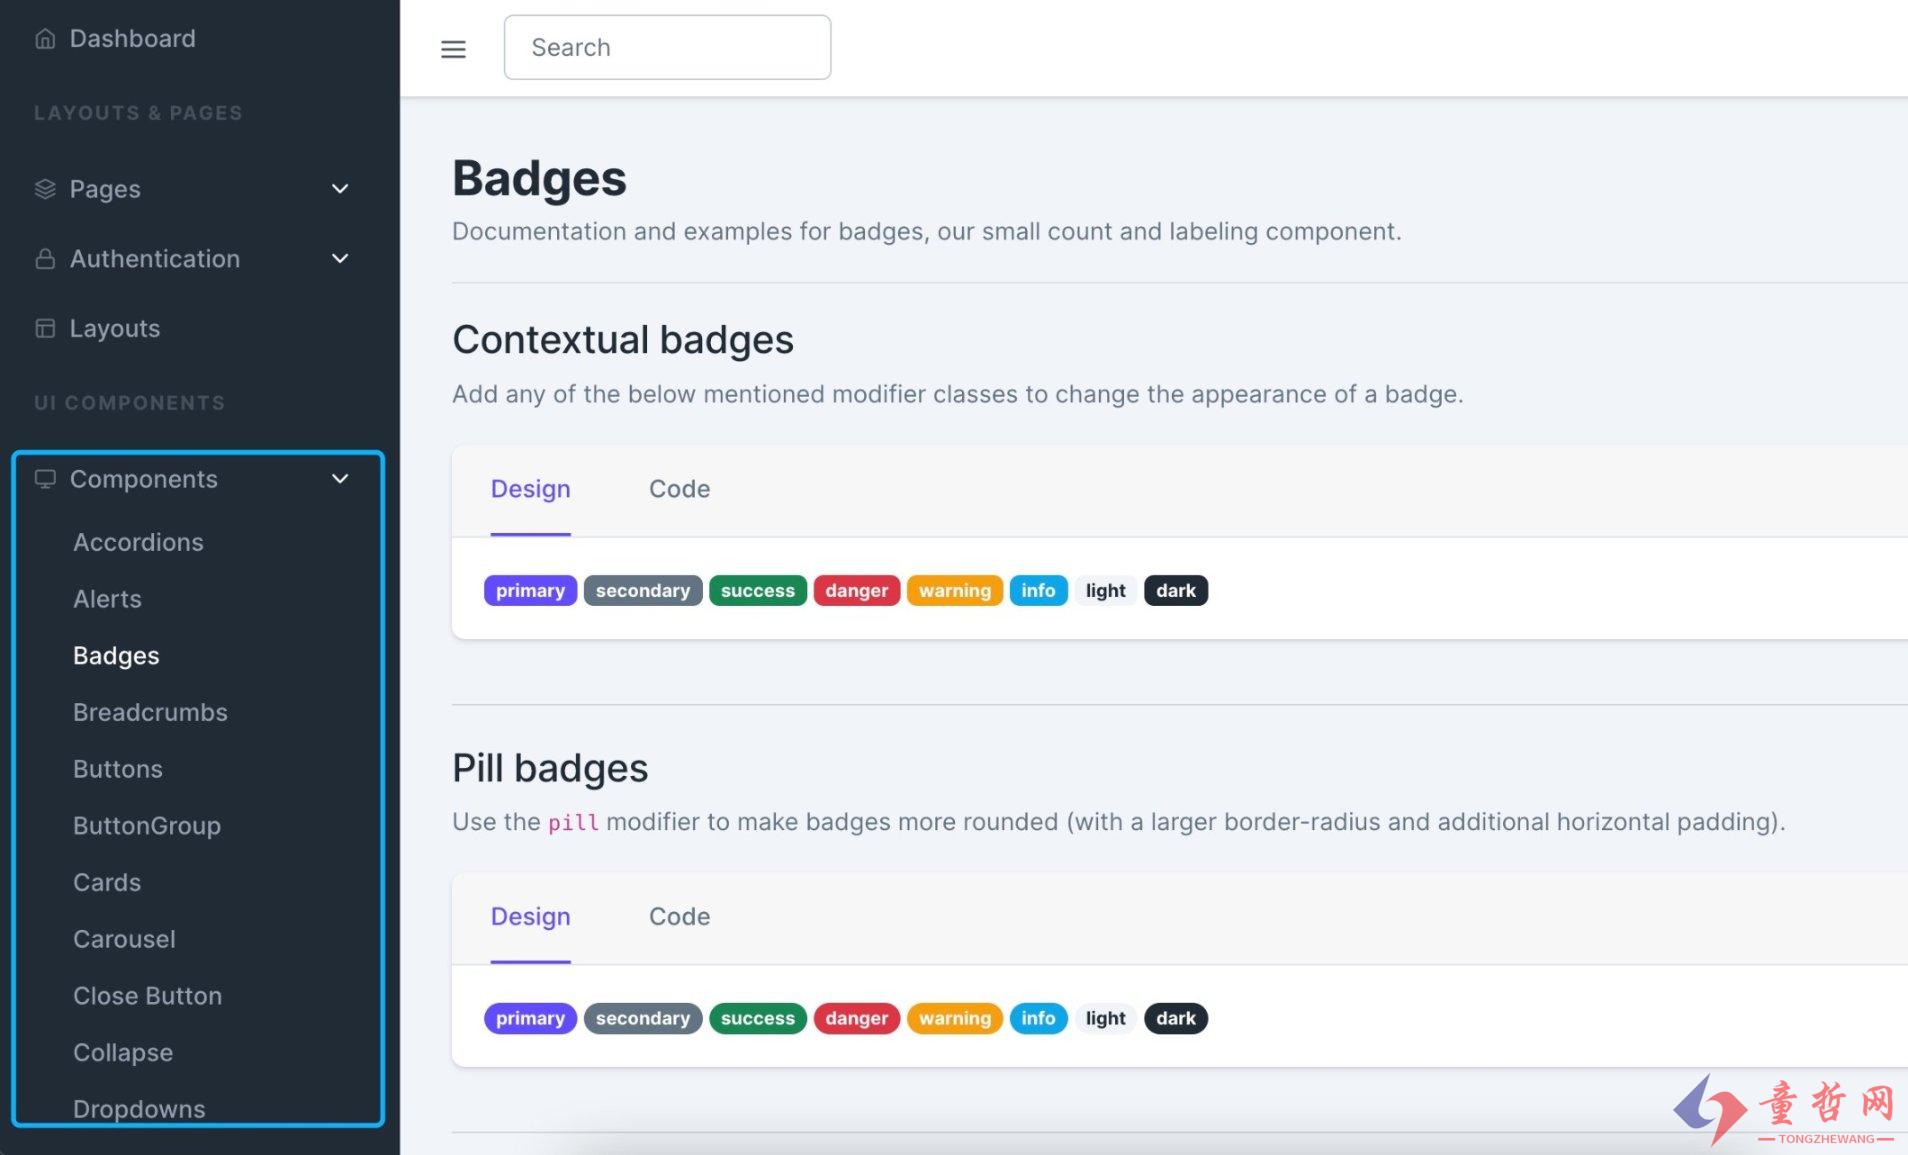1908x1155 pixels.
Task: Open the Breadcrumbs component page
Action: 150,712
